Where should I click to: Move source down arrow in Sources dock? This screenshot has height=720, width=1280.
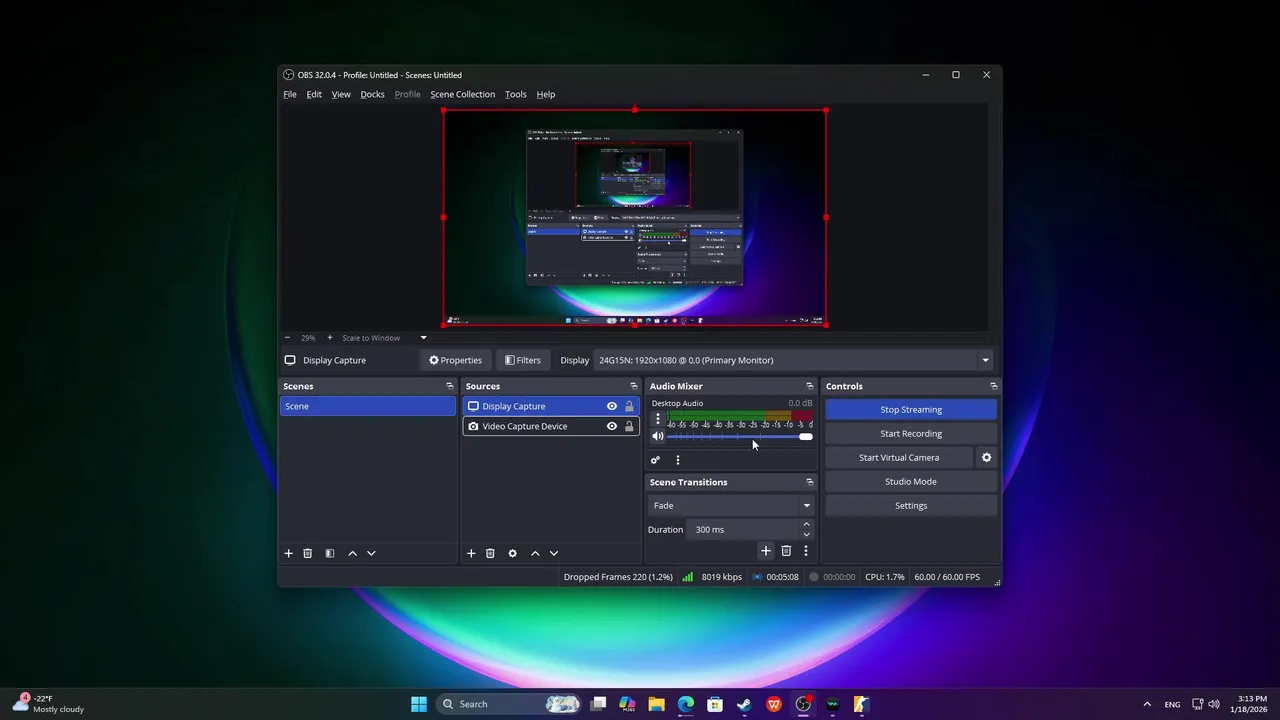click(554, 553)
